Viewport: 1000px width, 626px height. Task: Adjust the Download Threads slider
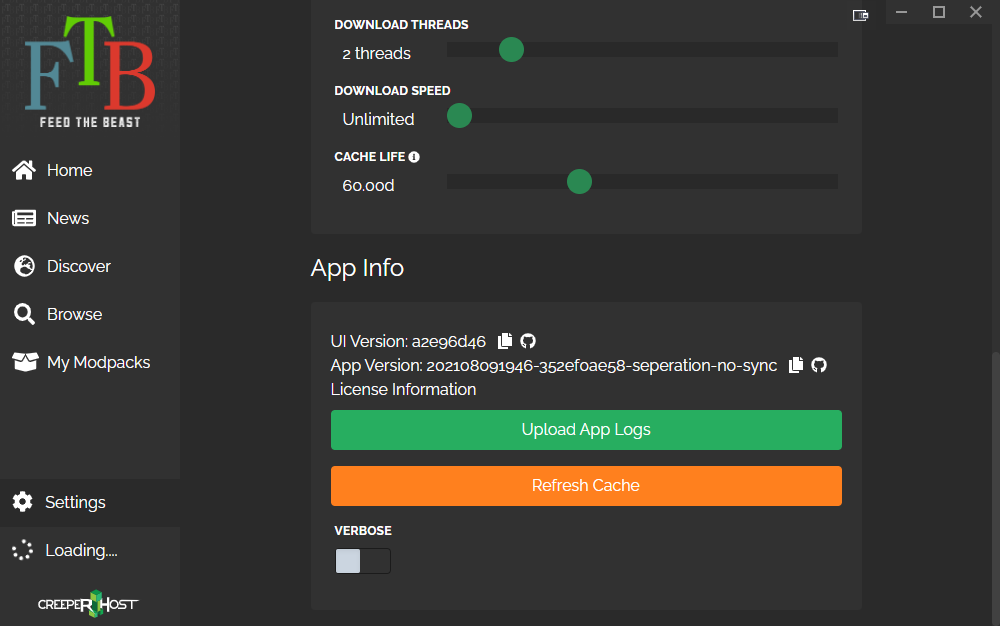coord(511,49)
